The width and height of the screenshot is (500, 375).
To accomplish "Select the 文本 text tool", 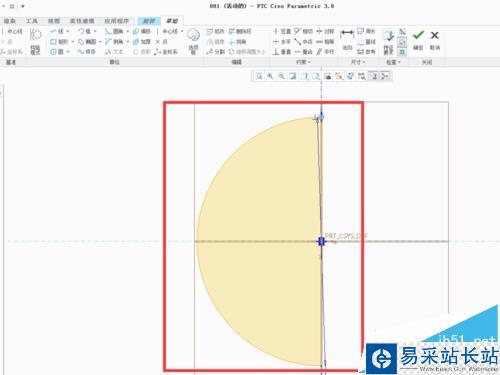I will (x=114, y=52).
